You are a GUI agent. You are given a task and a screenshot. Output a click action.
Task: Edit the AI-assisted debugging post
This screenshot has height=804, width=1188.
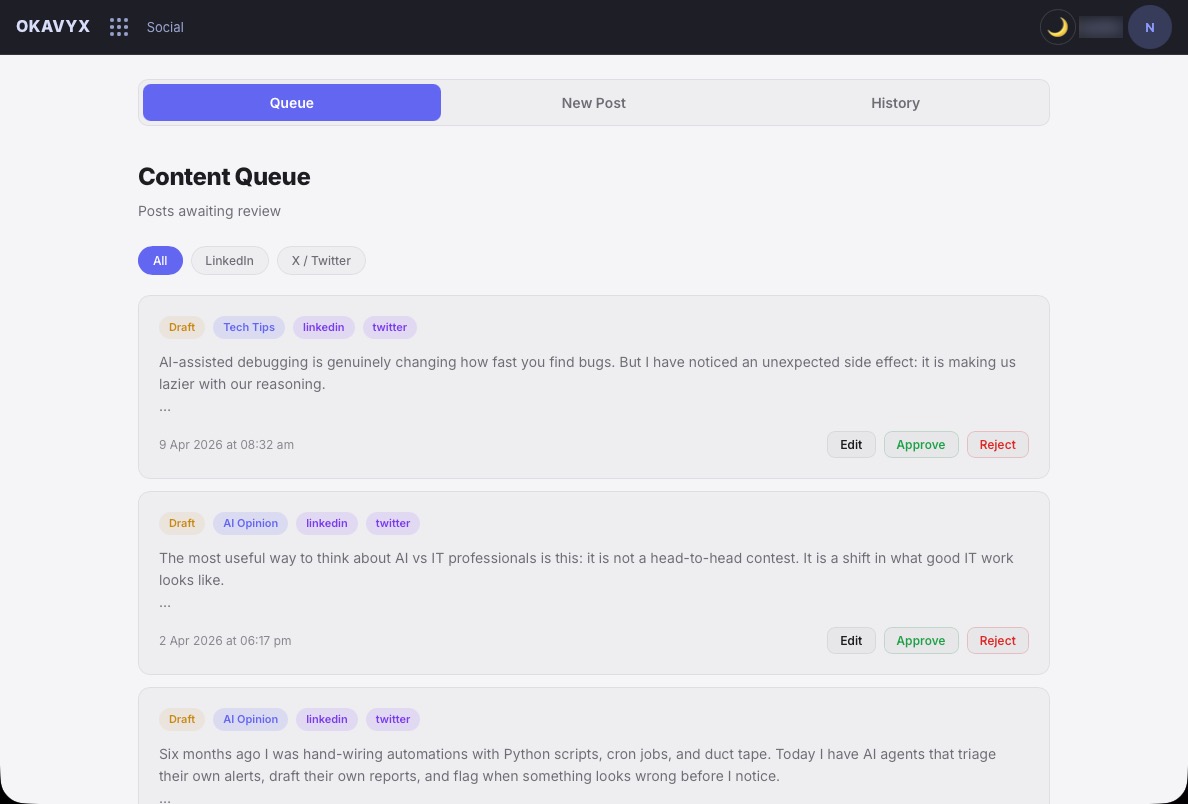(x=851, y=445)
